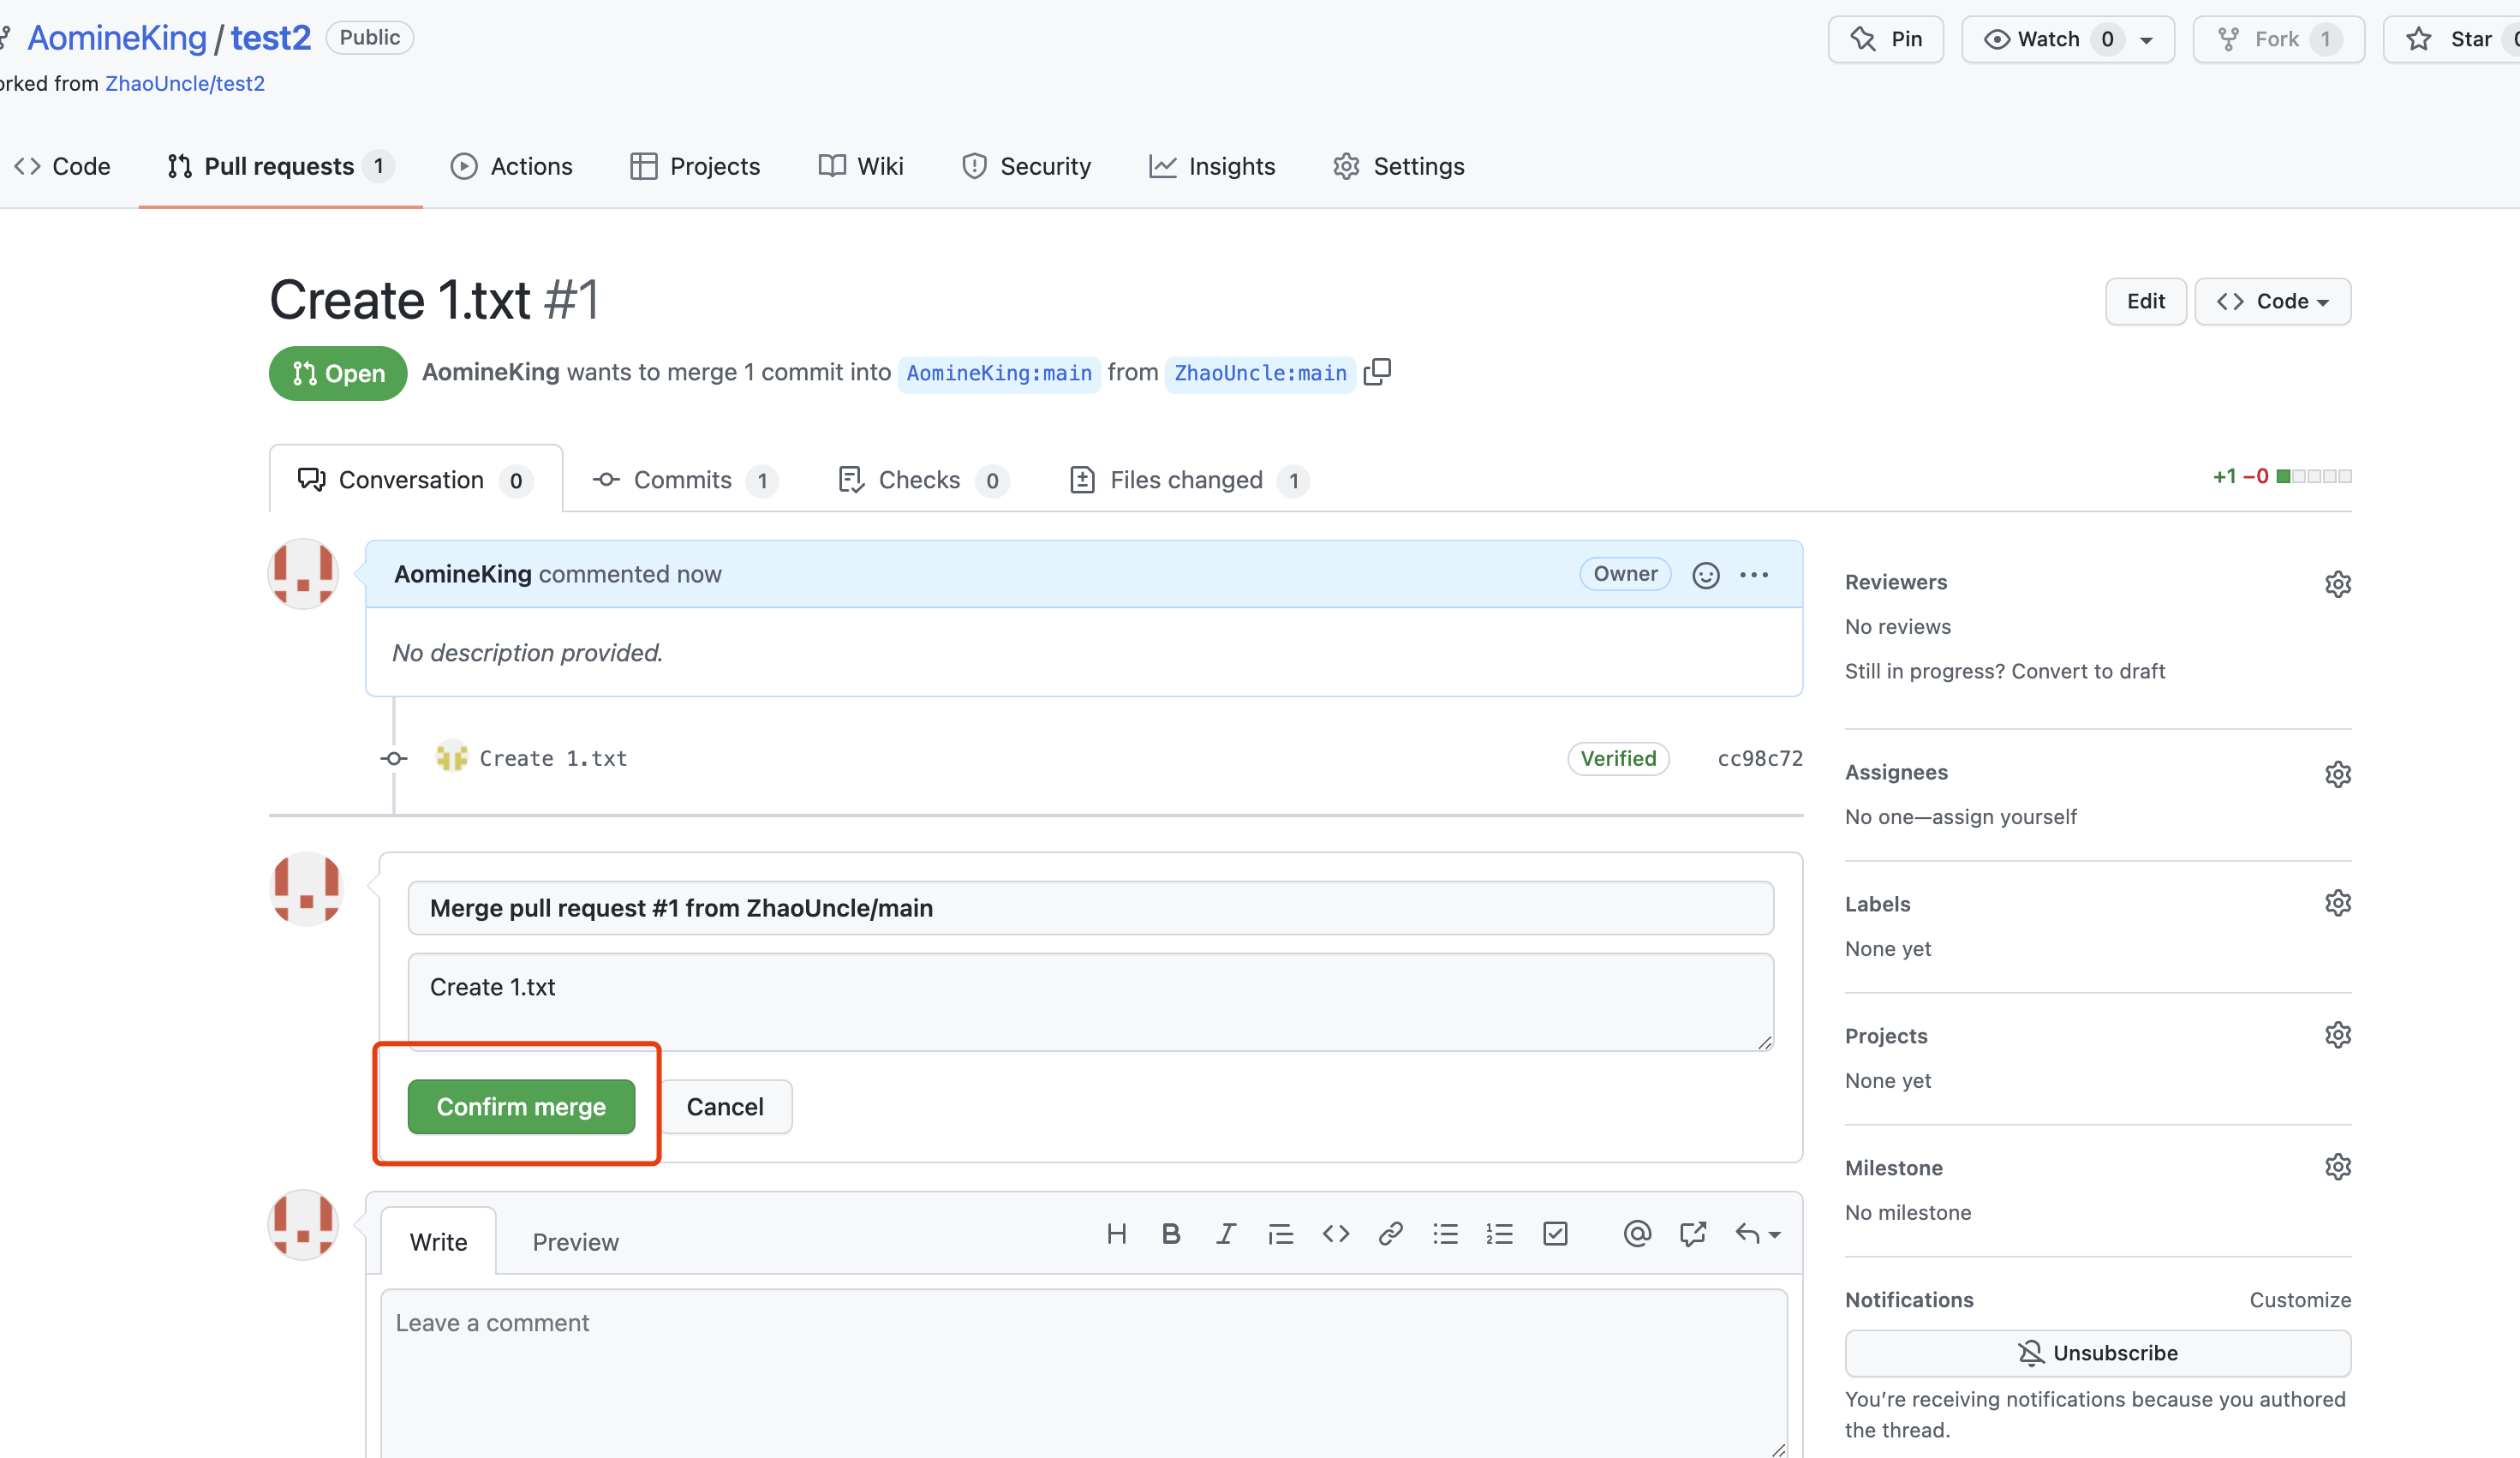Open the Commits tab

[684, 480]
